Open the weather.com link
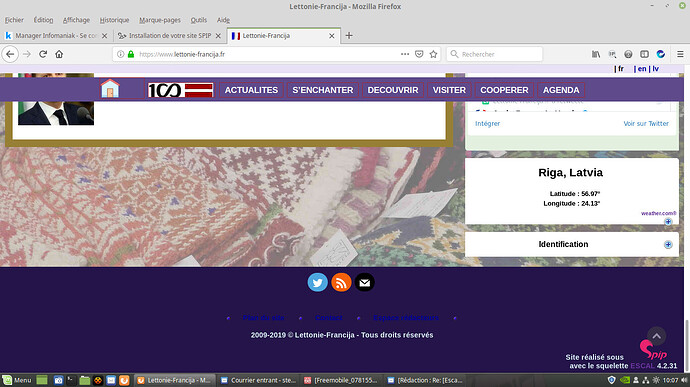 pos(658,213)
